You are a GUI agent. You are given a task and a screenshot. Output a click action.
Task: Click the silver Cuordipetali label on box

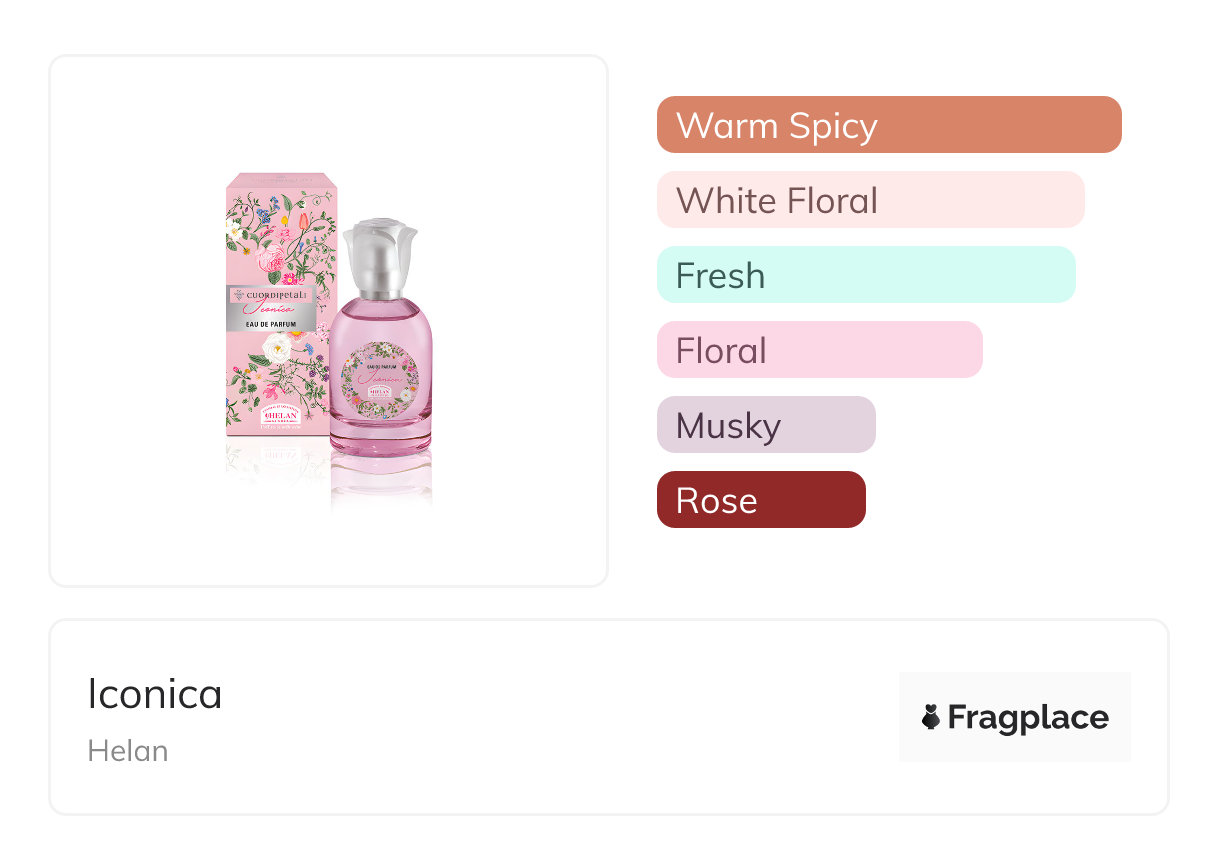point(272,302)
